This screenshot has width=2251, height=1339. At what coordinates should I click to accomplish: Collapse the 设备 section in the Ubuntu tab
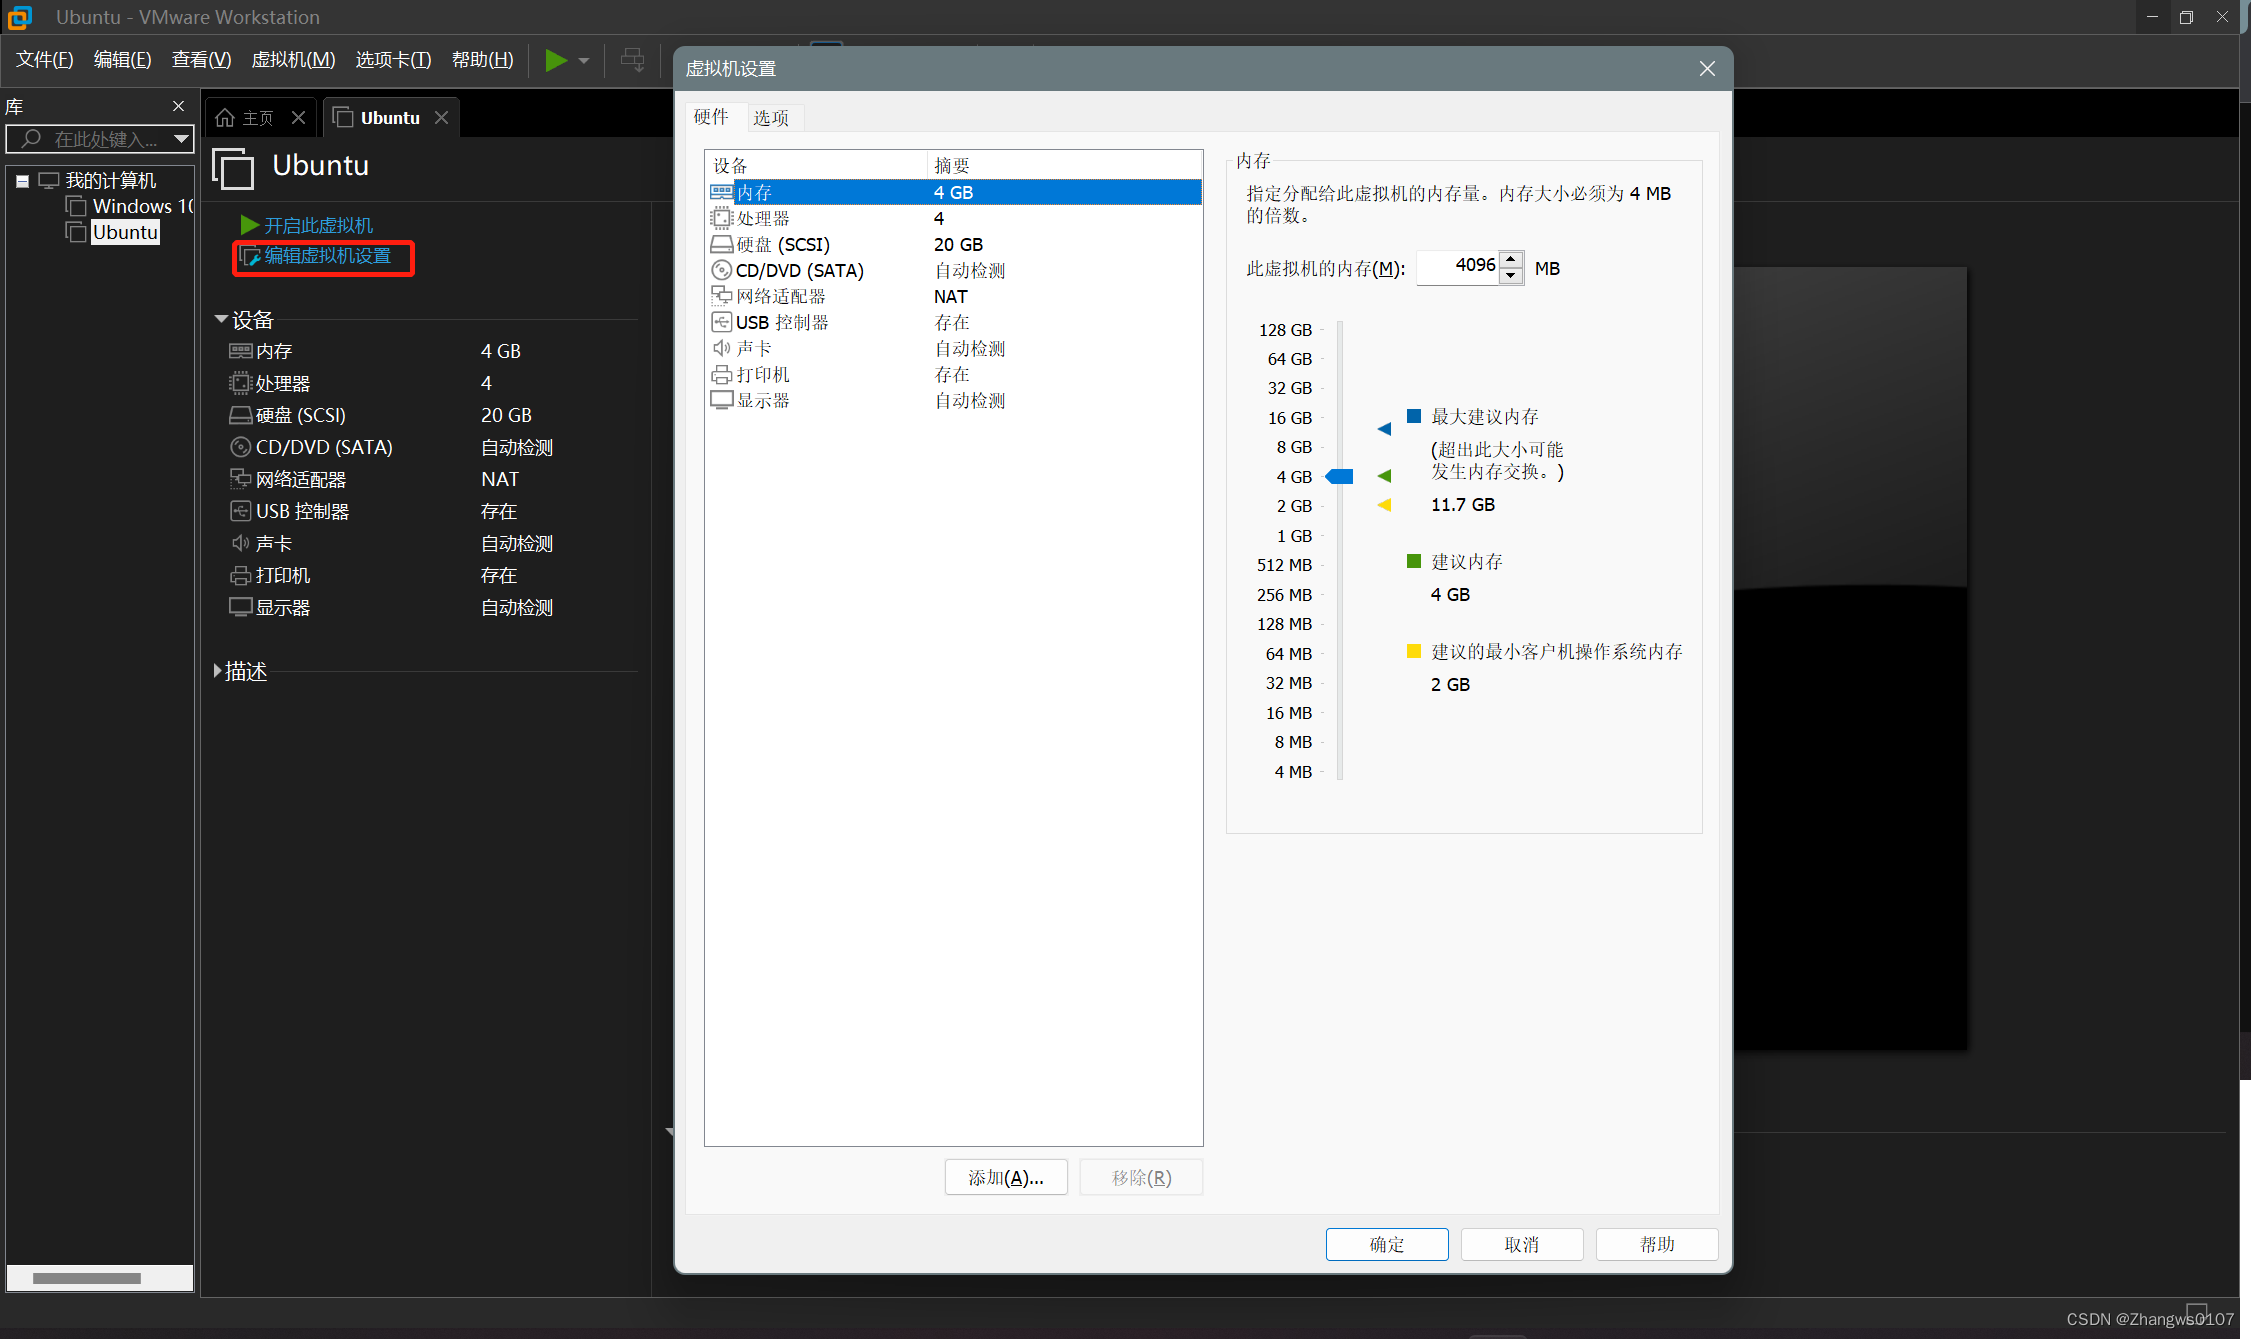point(221,319)
